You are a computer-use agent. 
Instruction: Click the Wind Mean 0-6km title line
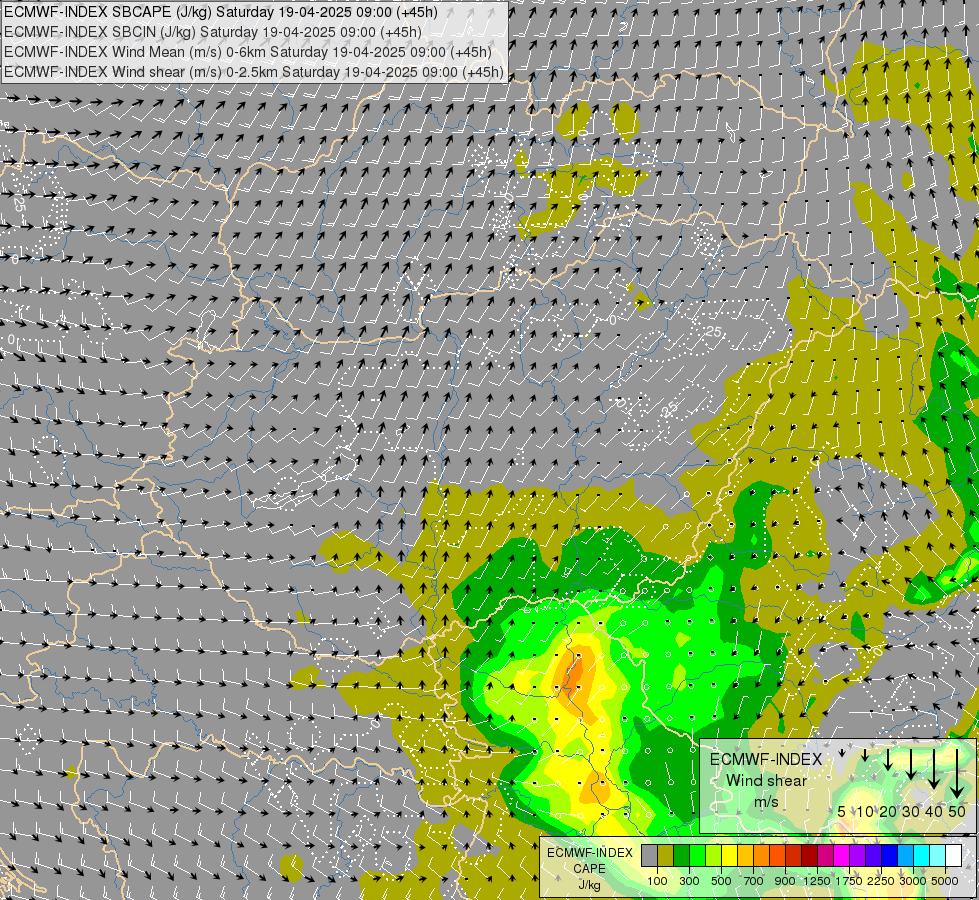tap(247, 52)
